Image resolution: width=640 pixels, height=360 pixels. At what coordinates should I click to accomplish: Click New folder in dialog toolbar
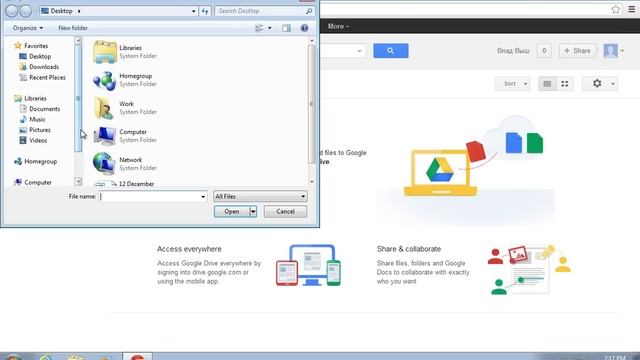pyautogui.click(x=73, y=28)
